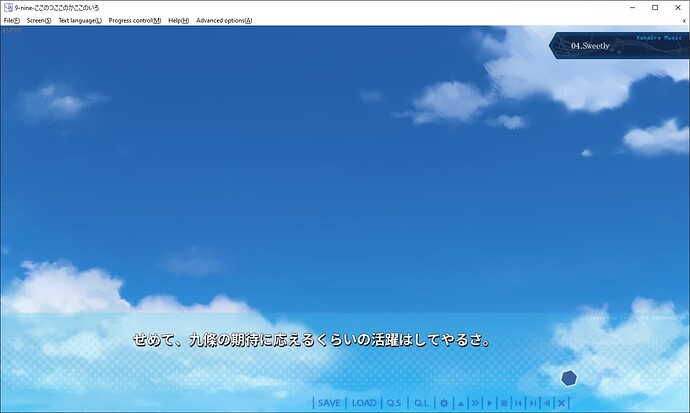
Task: Jump to previous scene icon
Action: click(x=518, y=403)
